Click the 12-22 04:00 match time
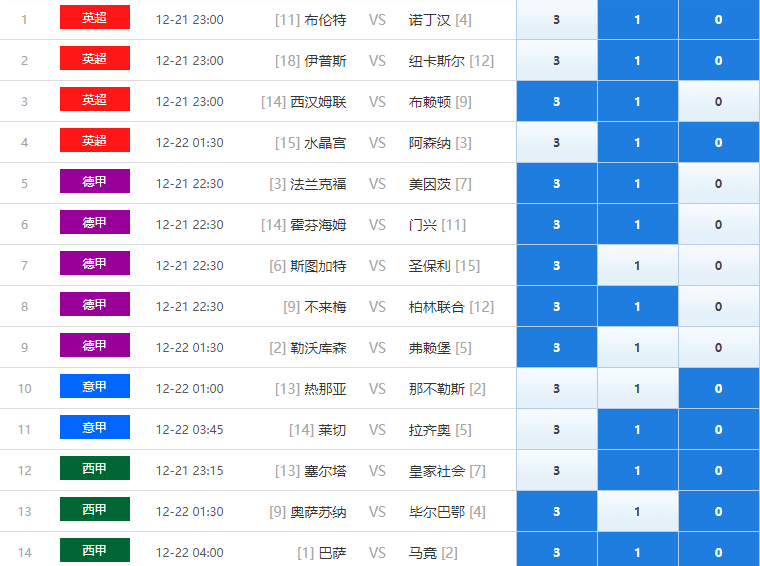This screenshot has width=760, height=566. click(190, 552)
